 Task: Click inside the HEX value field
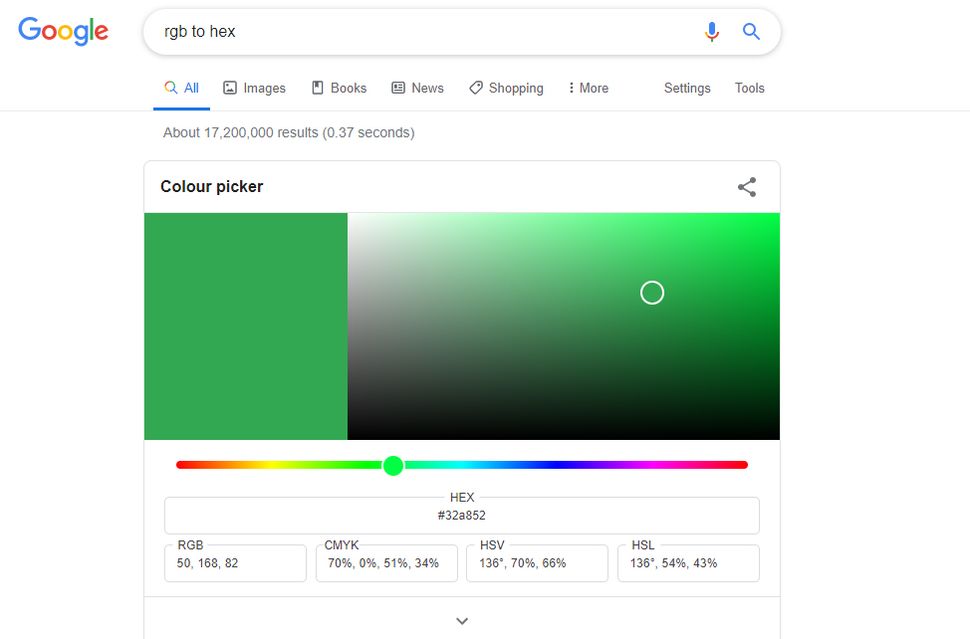tap(461, 514)
